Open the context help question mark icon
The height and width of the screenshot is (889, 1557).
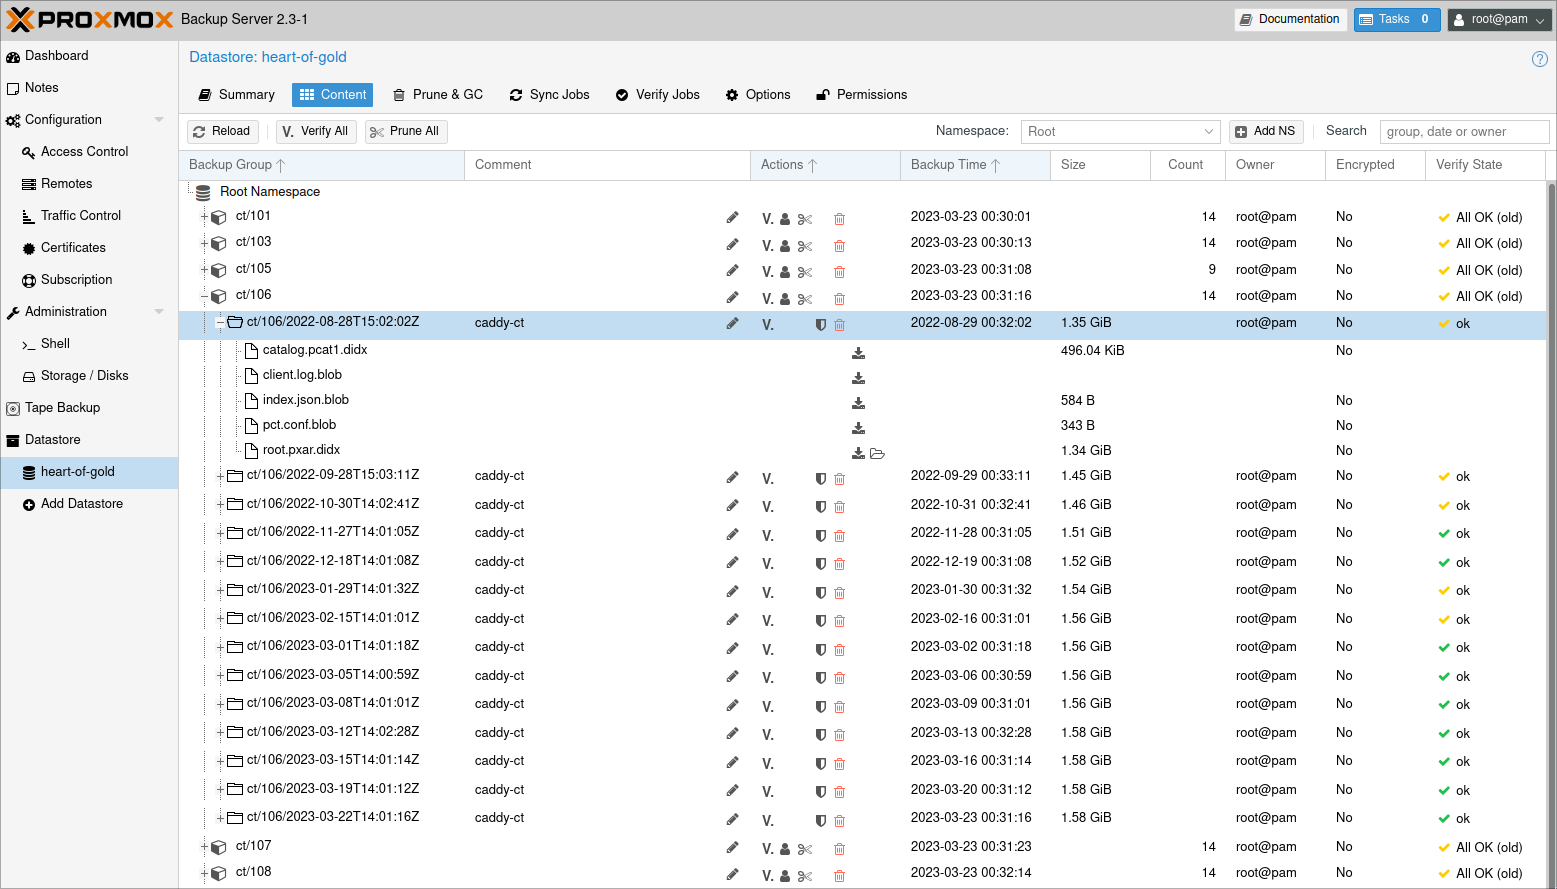(1539, 59)
